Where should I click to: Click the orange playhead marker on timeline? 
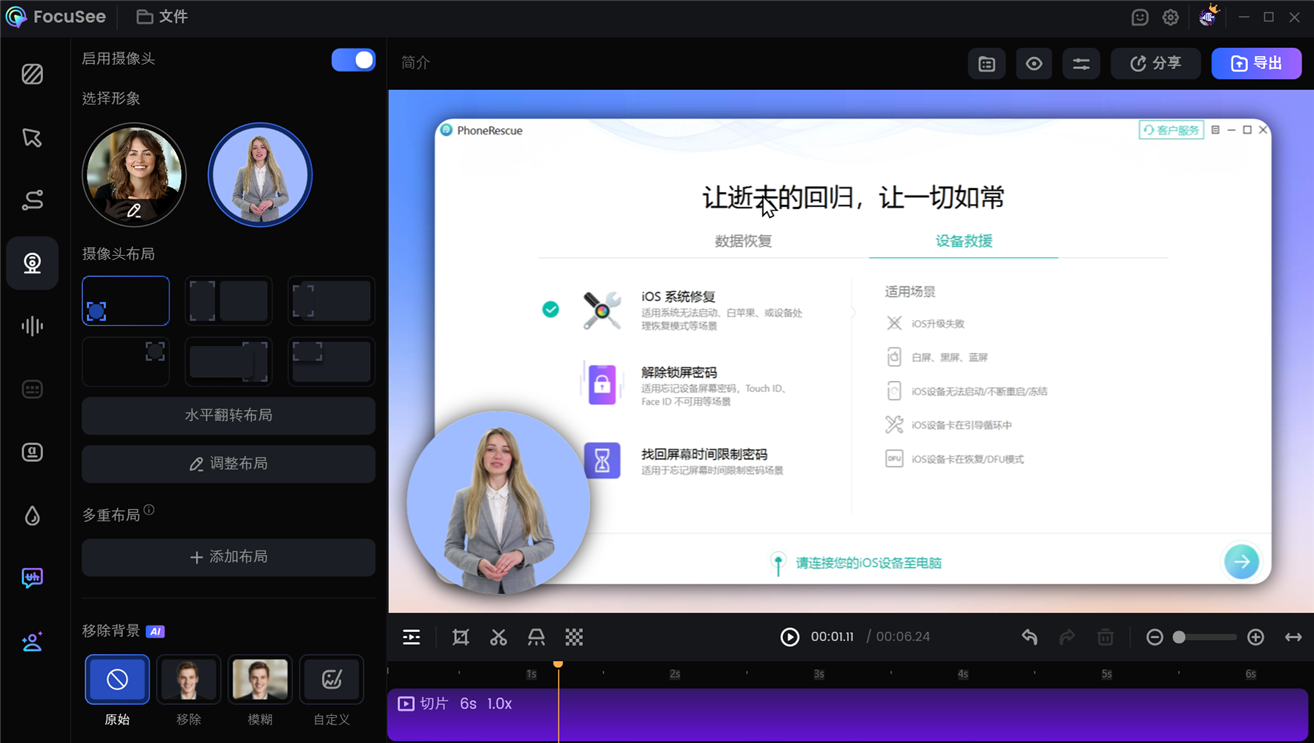pos(558,664)
